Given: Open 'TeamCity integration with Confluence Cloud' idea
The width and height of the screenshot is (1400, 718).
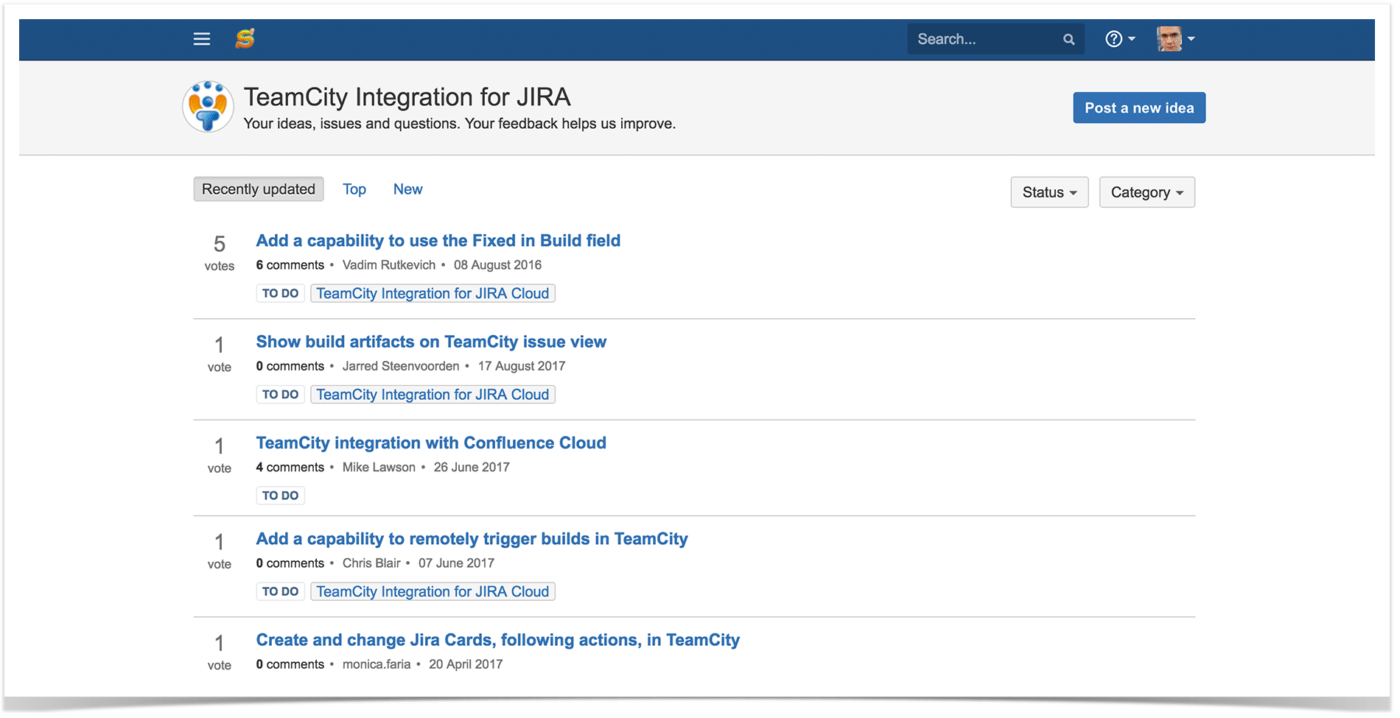Looking at the screenshot, I should point(431,442).
